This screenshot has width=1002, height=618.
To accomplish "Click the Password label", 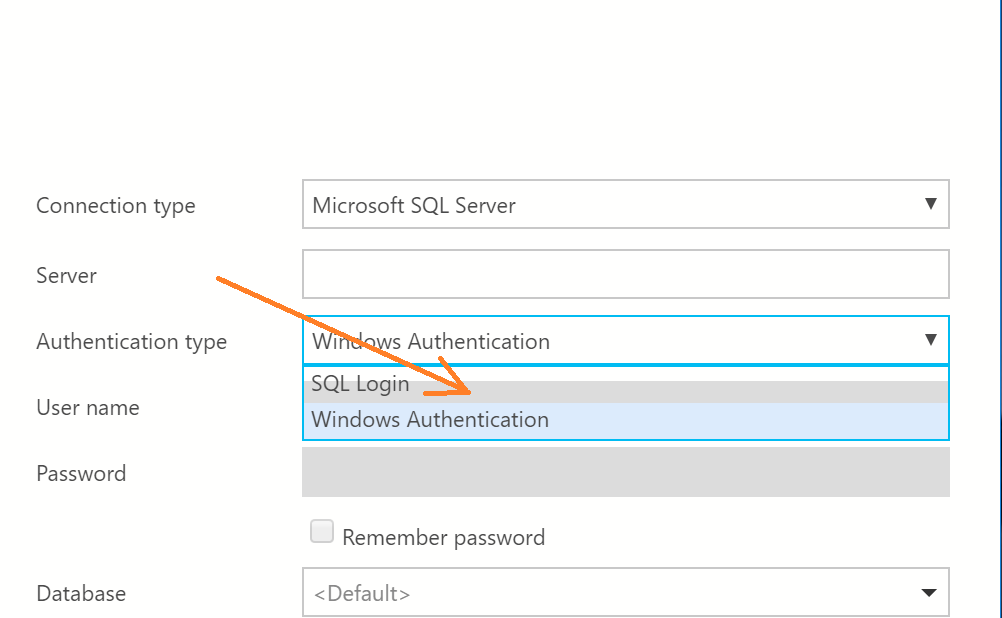I will [x=81, y=473].
